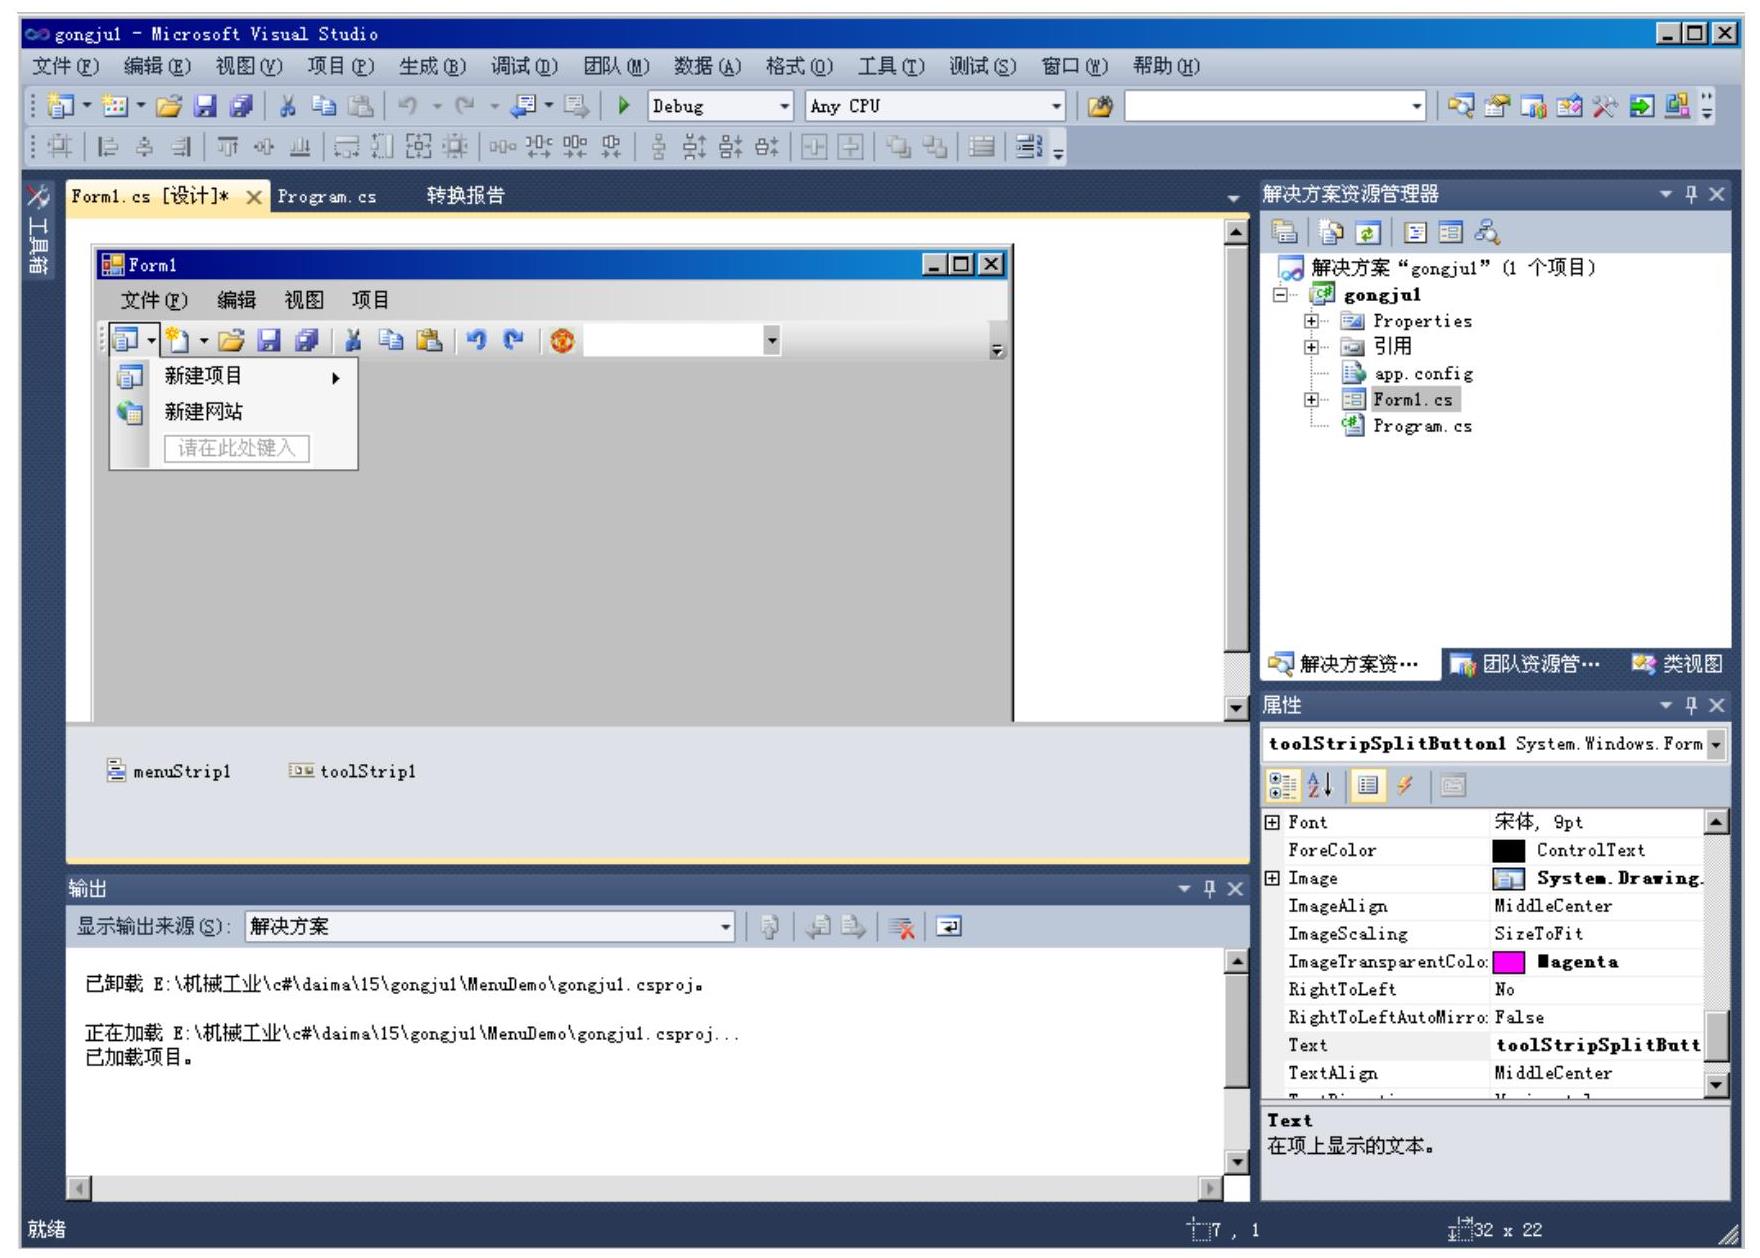The height and width of the screenshot is (1258, 1760).
Task: Switch to the Program.cs tab
Action: tap(327, 197)
